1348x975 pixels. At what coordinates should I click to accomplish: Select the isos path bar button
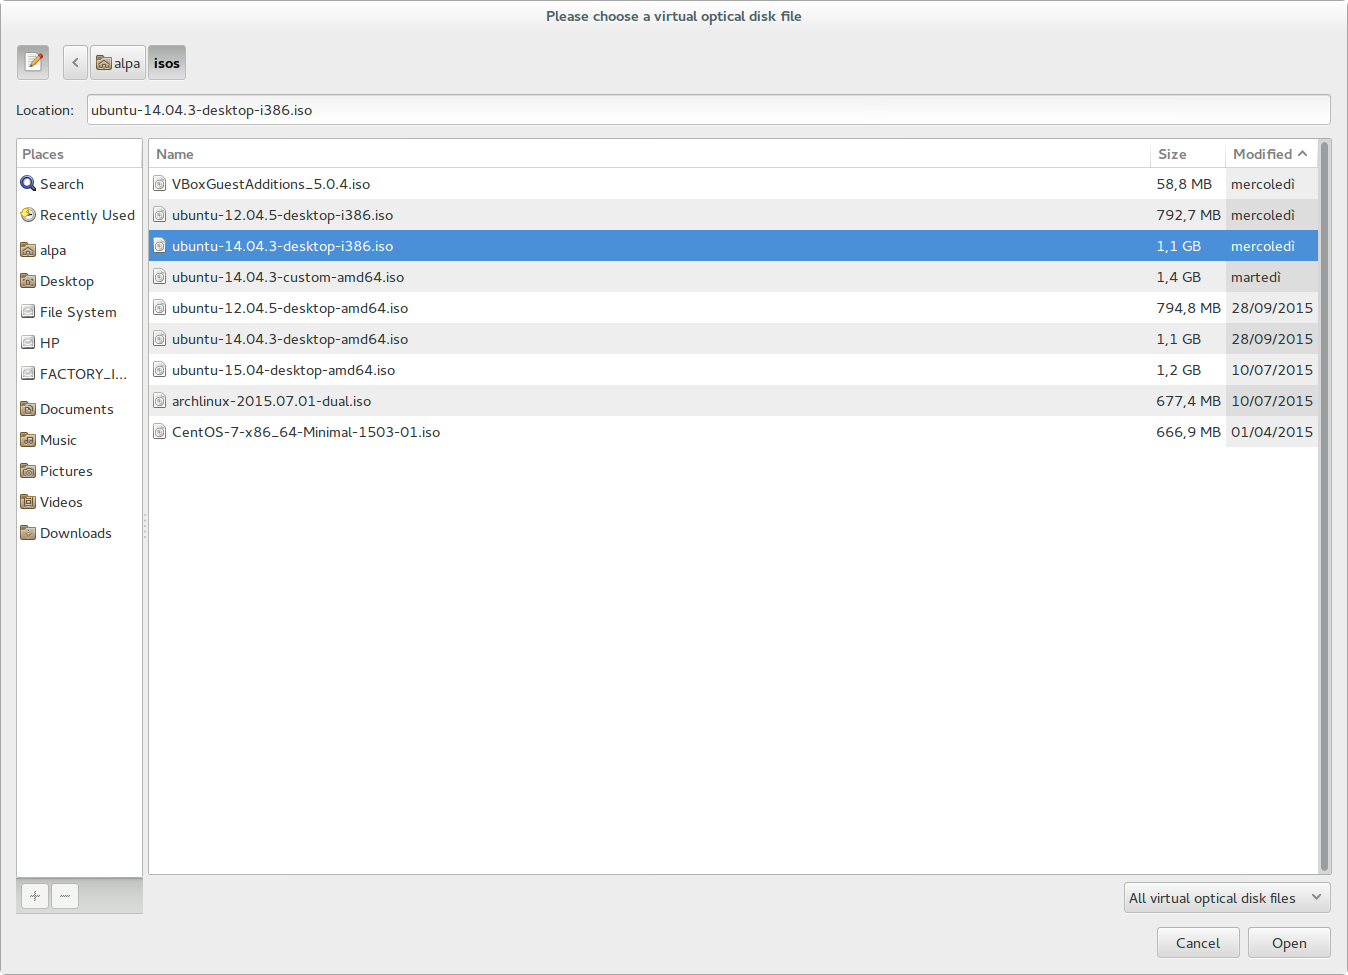(x=167, y=62)
